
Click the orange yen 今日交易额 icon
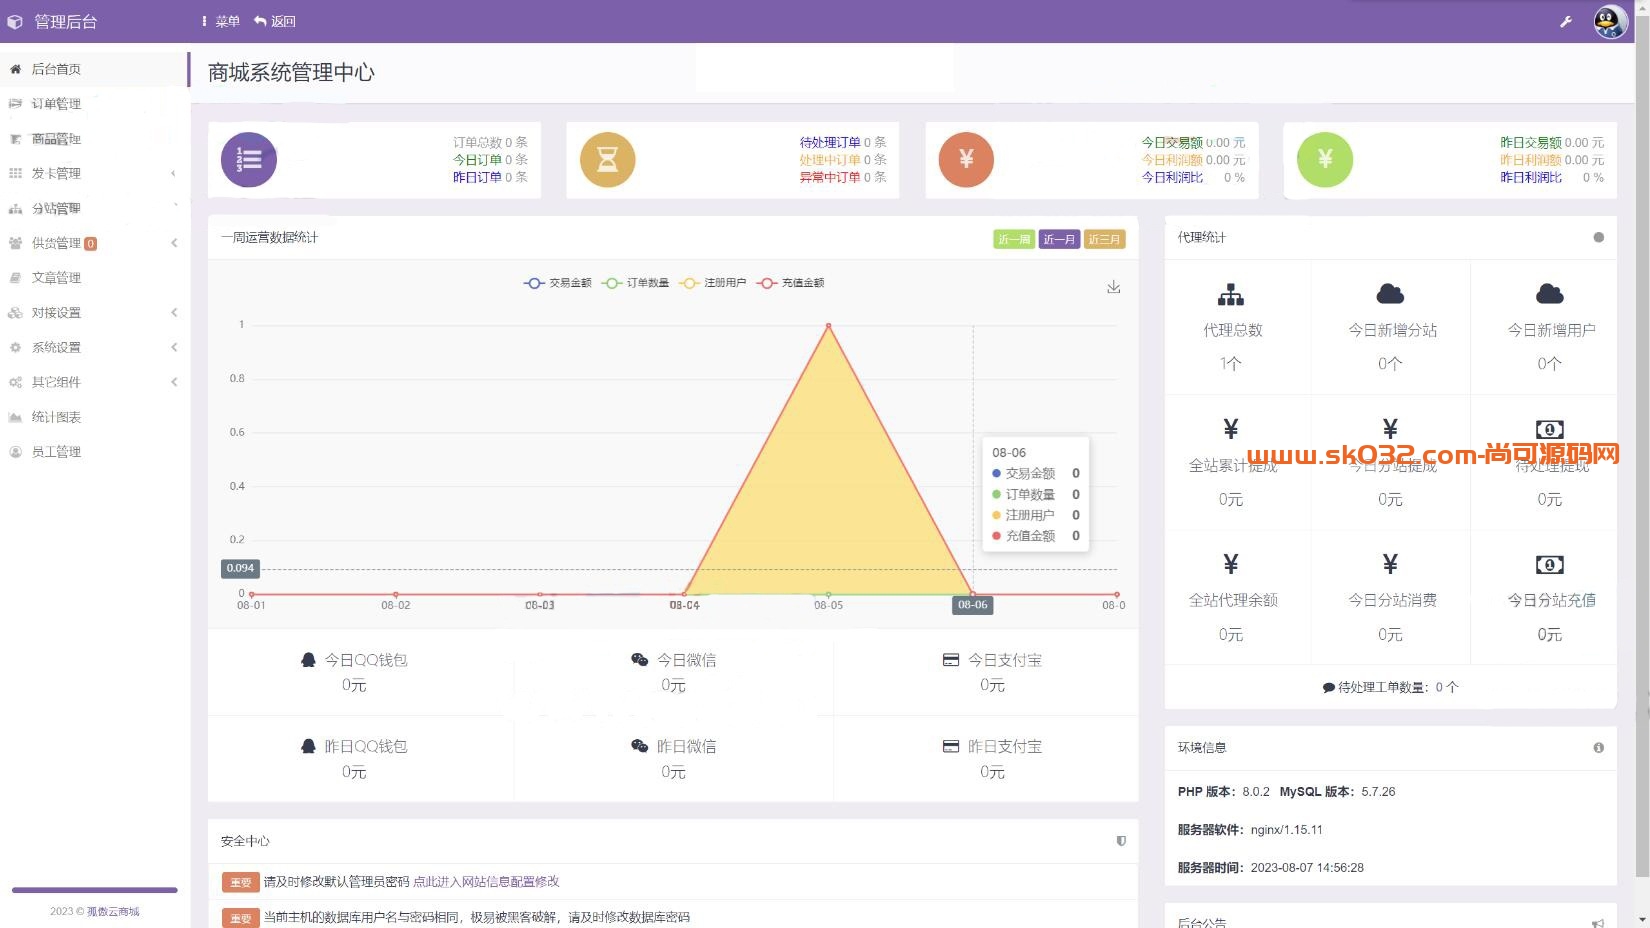(966, 160)
